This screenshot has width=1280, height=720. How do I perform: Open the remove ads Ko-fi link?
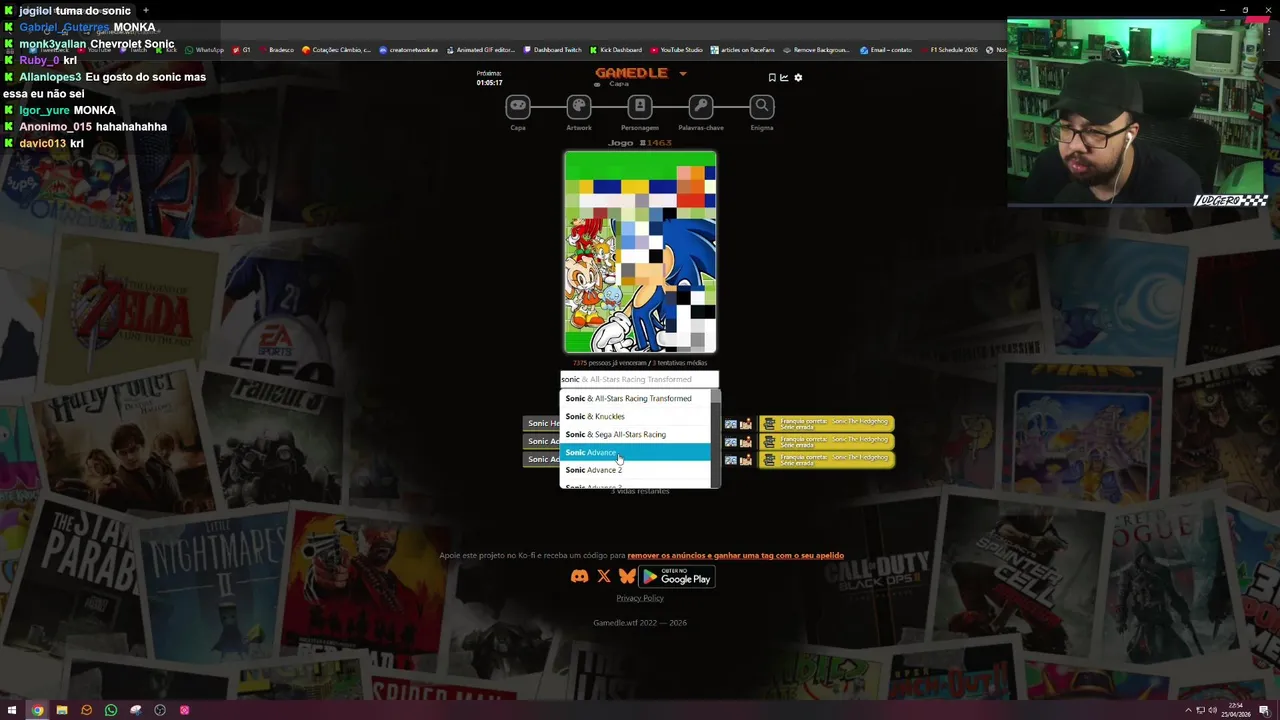735,555
